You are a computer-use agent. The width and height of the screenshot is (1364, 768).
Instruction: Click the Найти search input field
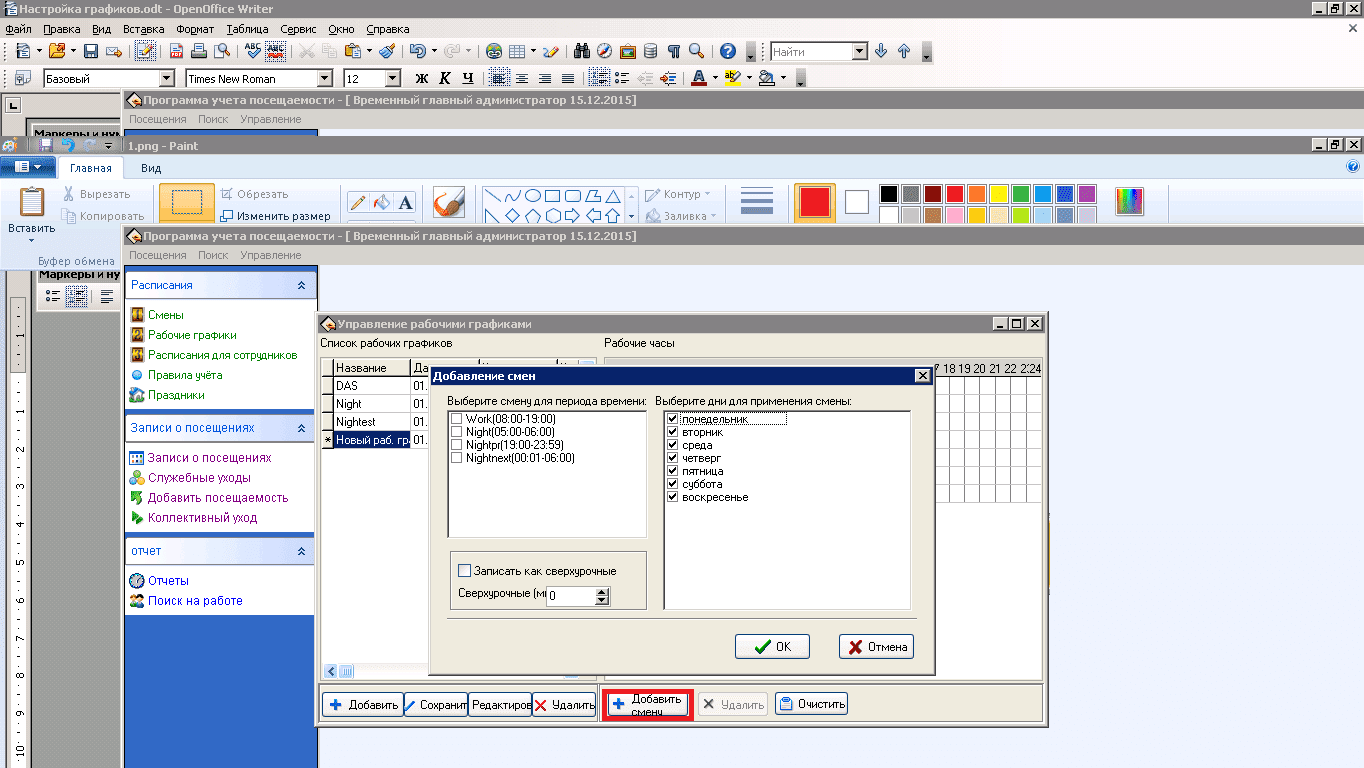coord(811,51)
